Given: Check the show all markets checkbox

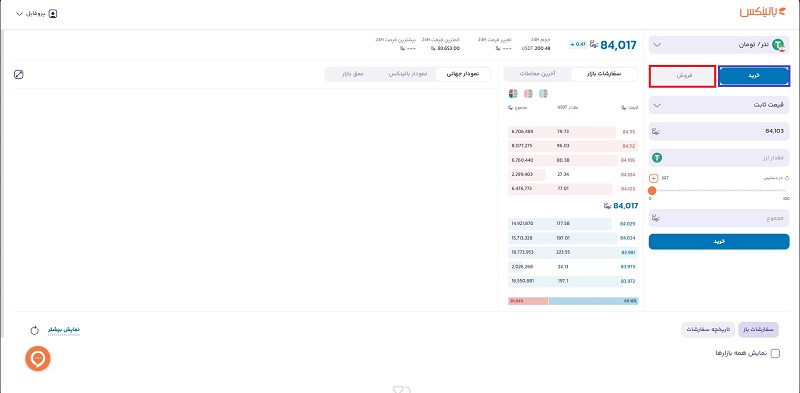Looking at the screenshot, I should coord(776,353).
